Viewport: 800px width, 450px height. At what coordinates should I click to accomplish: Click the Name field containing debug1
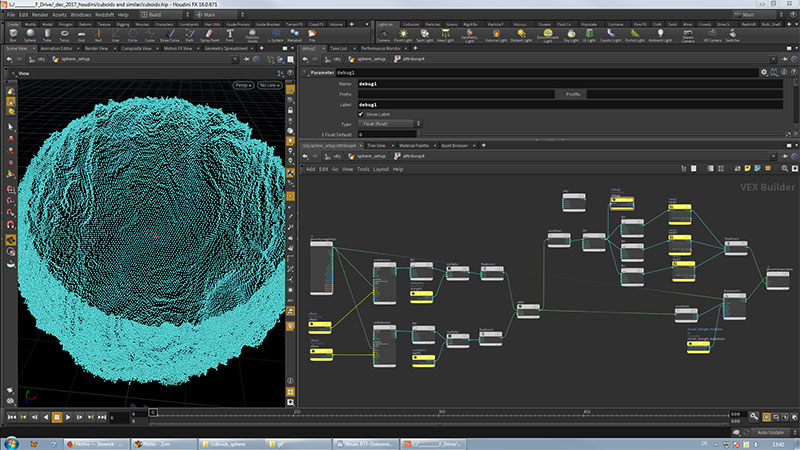tap(570, 84)
